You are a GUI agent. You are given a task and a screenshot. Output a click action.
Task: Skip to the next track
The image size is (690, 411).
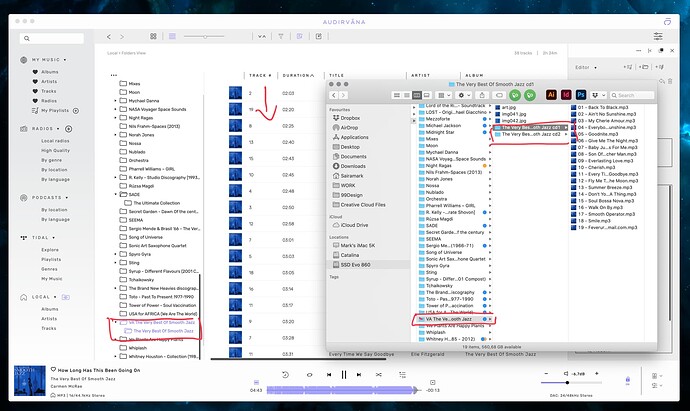pos(359,375)
